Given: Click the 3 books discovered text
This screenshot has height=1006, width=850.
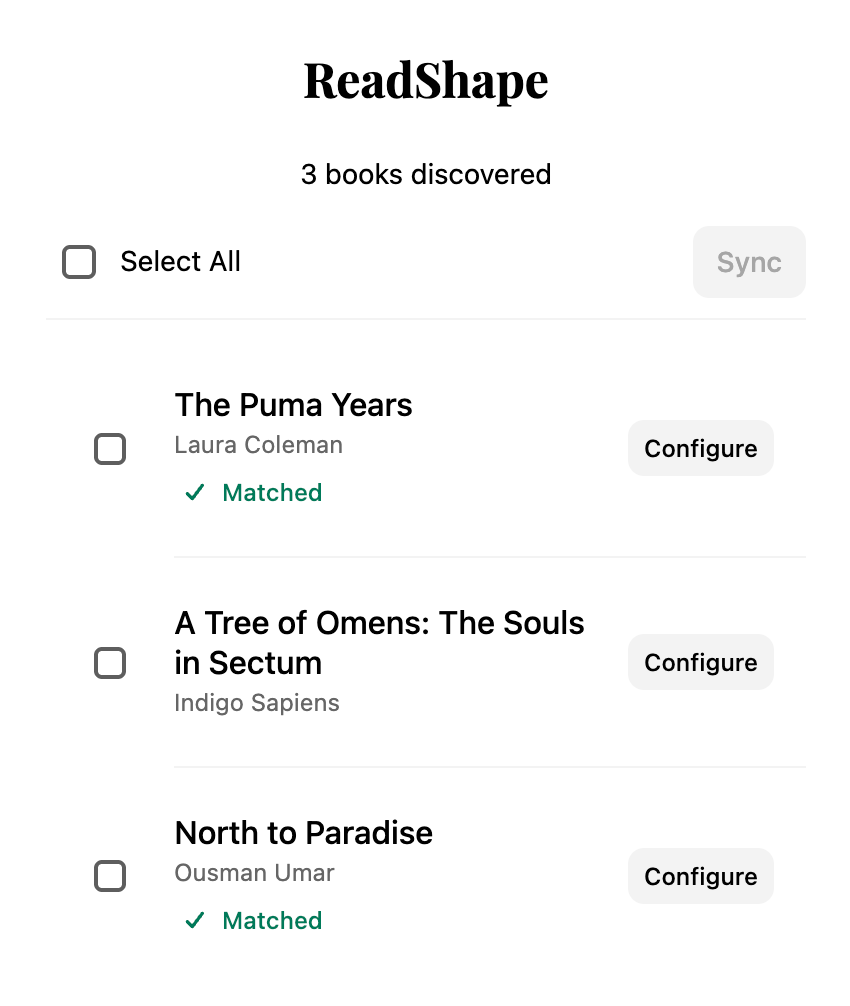Looking at the screenshot, I should pos(426,175).
